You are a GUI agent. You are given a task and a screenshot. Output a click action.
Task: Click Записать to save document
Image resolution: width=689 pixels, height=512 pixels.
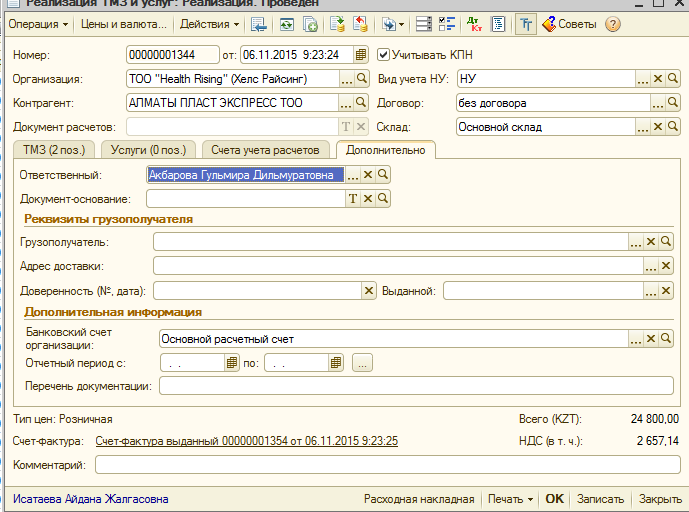click(600, 499)
